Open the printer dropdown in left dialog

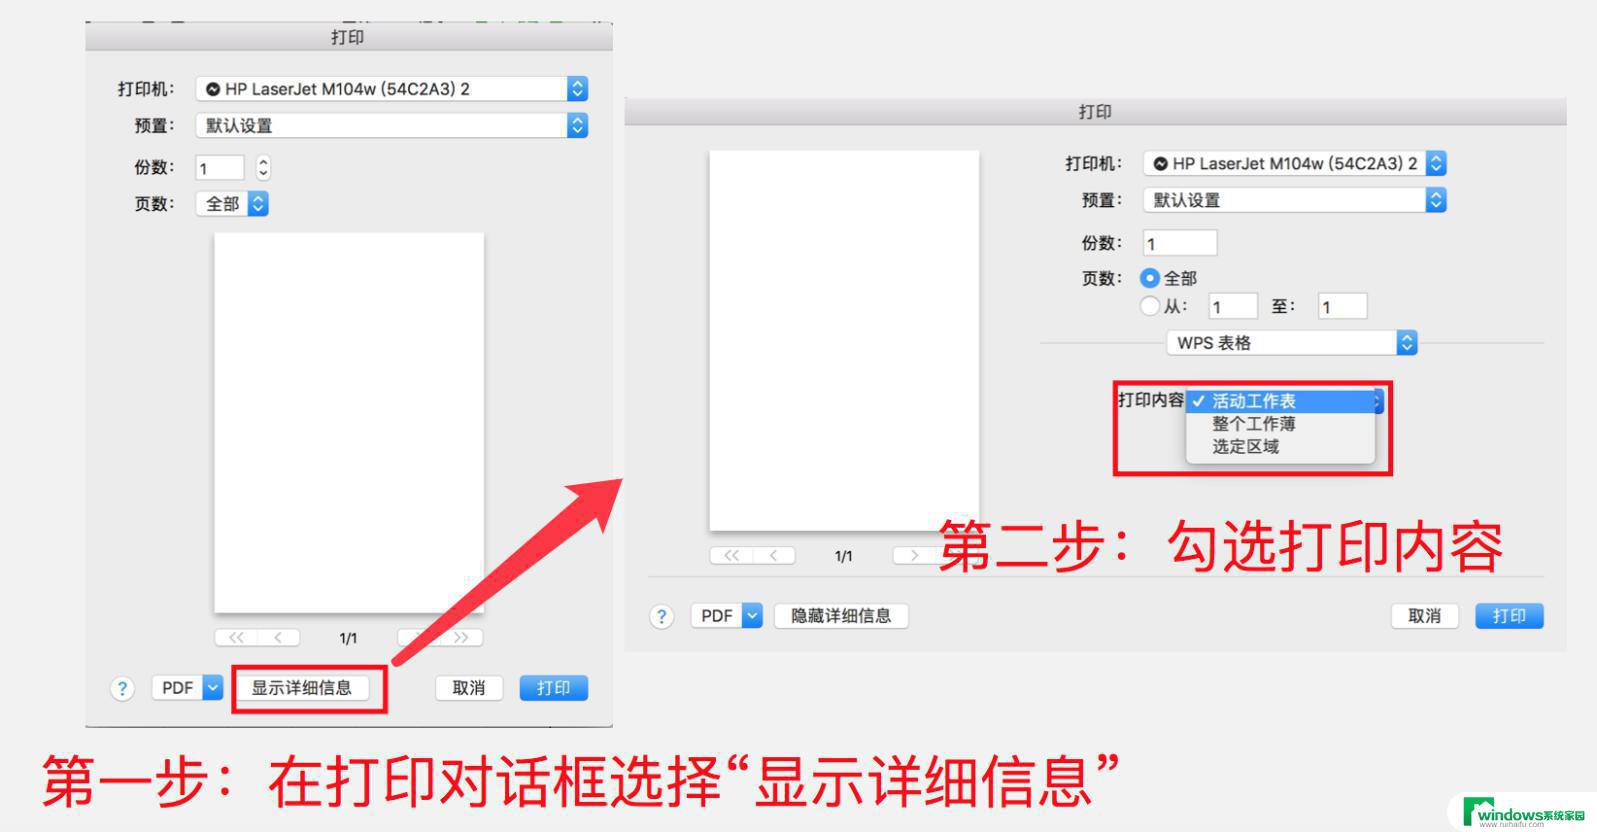tap(392, 89)
